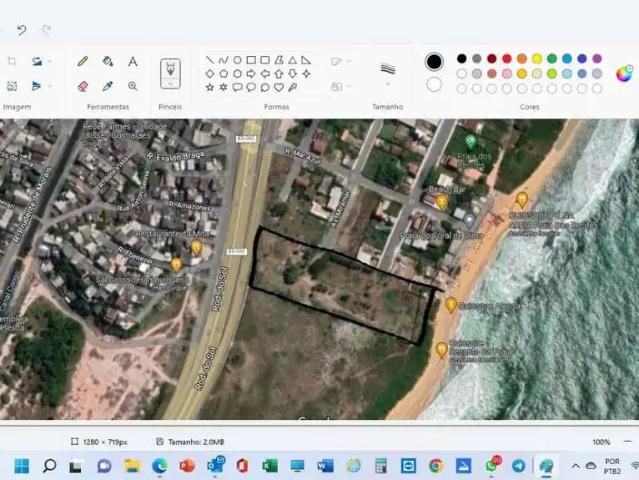Screen dimensions: 639x480
Task: Select the pentagon shape
Action: coord(223,74)
